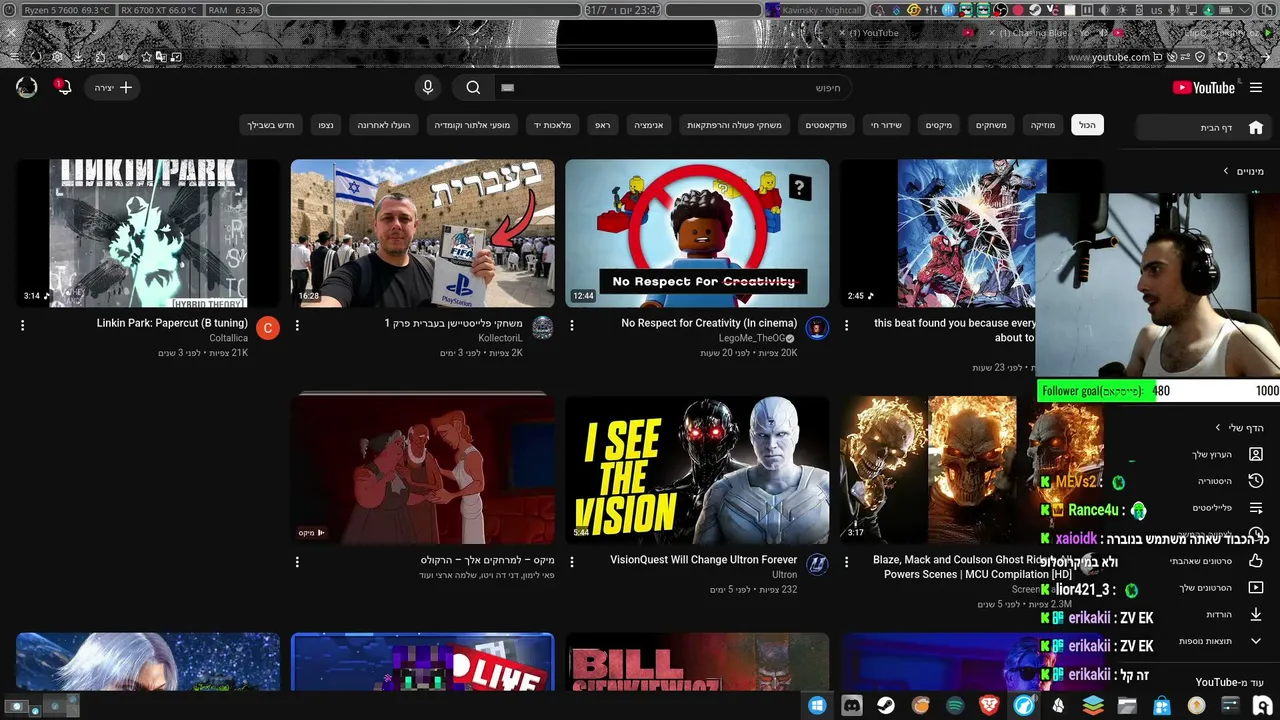1280x720 pixels.
Task: Open Spotify from the taskbar
Action: coord(955,706)
